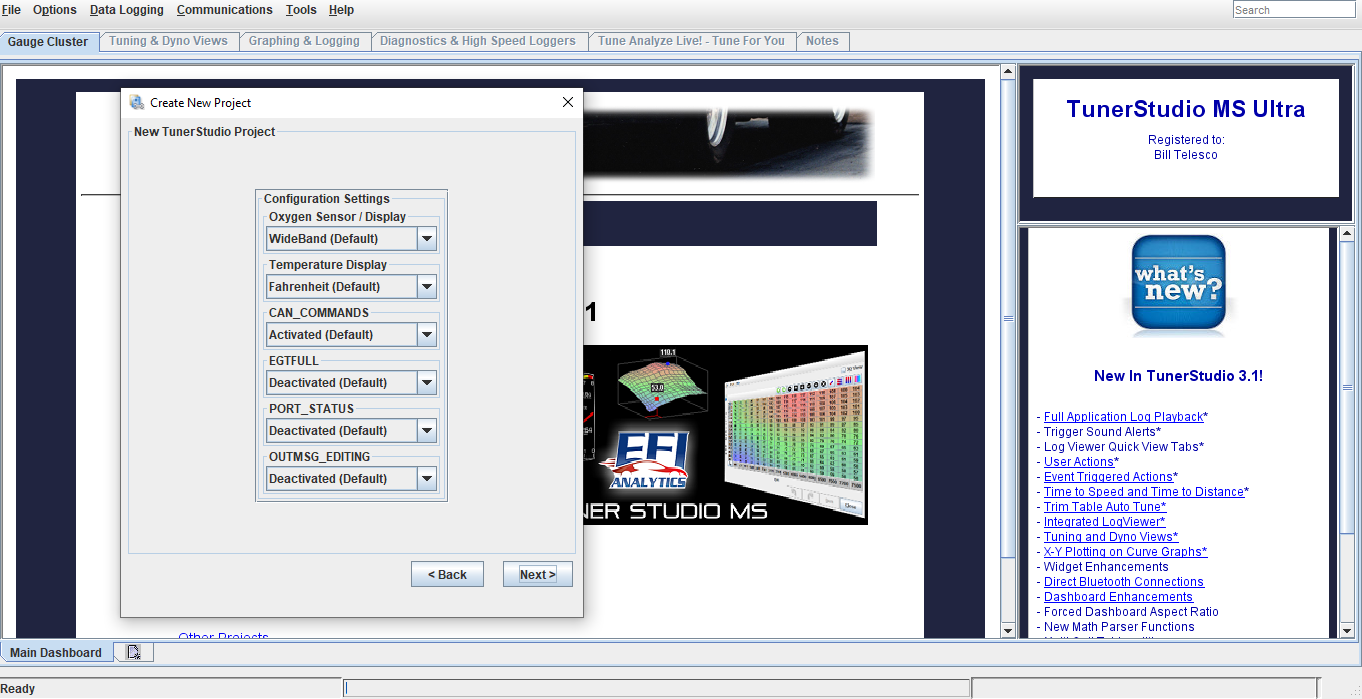The height and width of the screenshot is (699, 1362).
Task: Click the TunerStudio MS Ultra title
Action: point(1186,109)
